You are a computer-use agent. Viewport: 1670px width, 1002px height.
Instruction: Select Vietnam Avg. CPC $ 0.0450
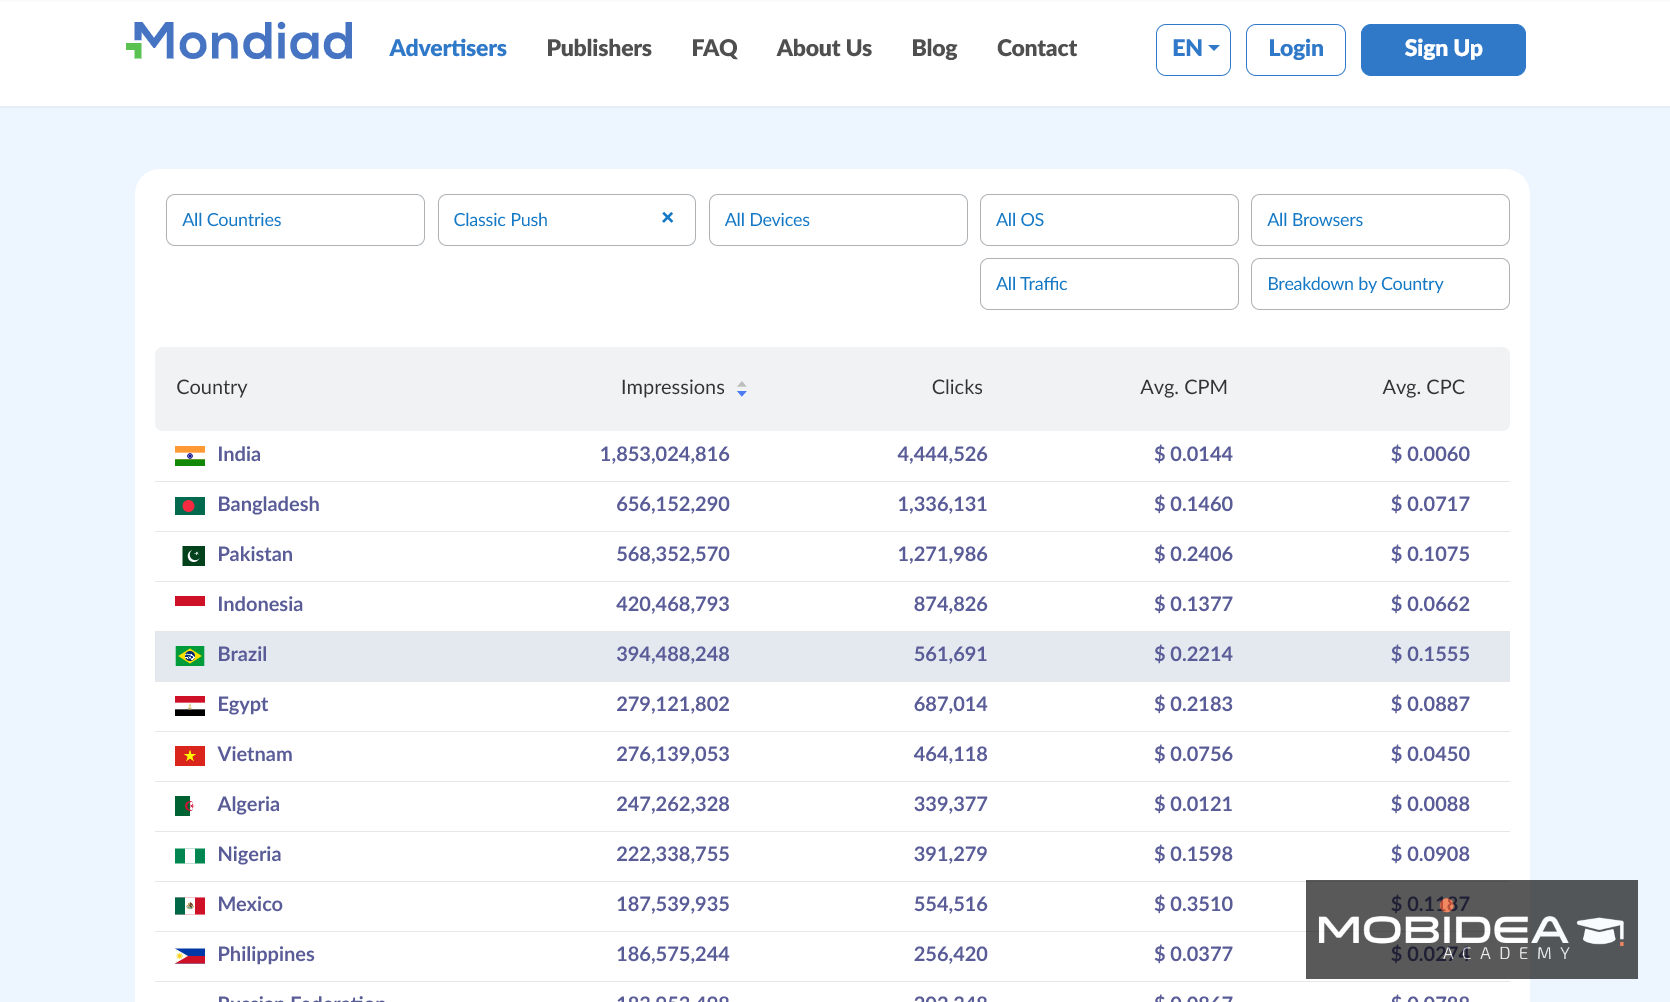[x=1431, y=754]
